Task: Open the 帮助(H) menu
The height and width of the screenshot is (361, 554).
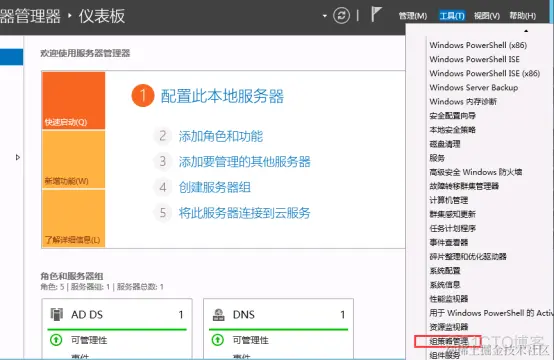Action: (x=523, y=16)
